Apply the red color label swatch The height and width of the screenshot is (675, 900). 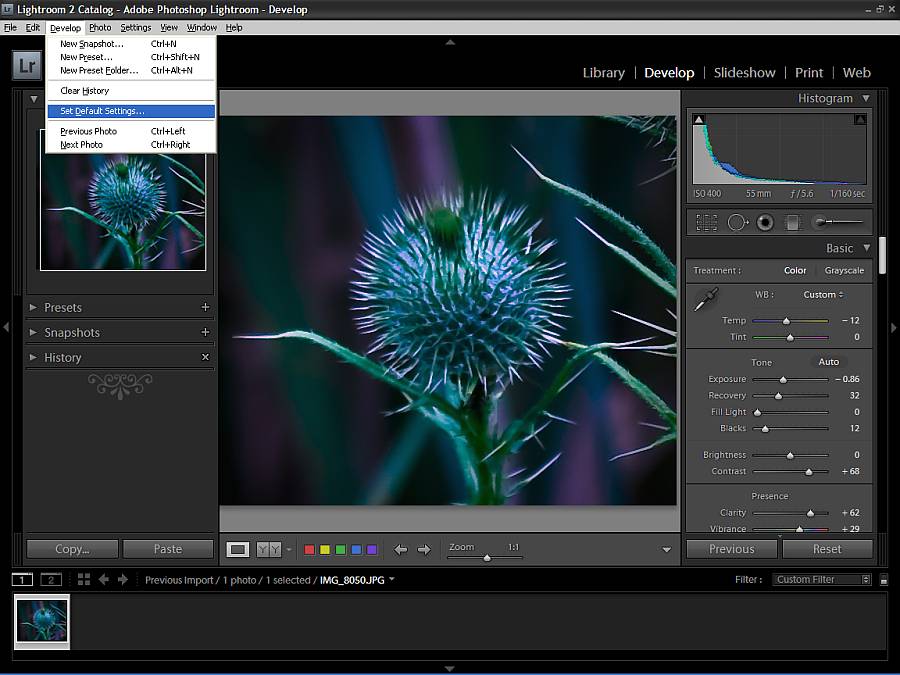click(309, 550)
